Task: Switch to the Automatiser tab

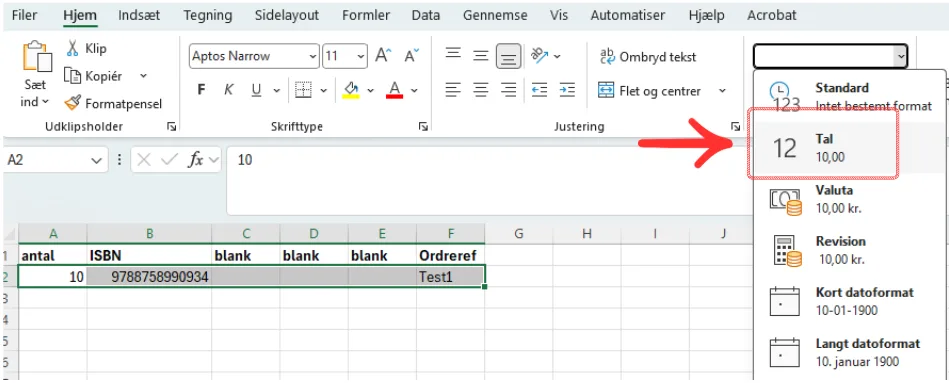Action: click(x=628, y=15)
